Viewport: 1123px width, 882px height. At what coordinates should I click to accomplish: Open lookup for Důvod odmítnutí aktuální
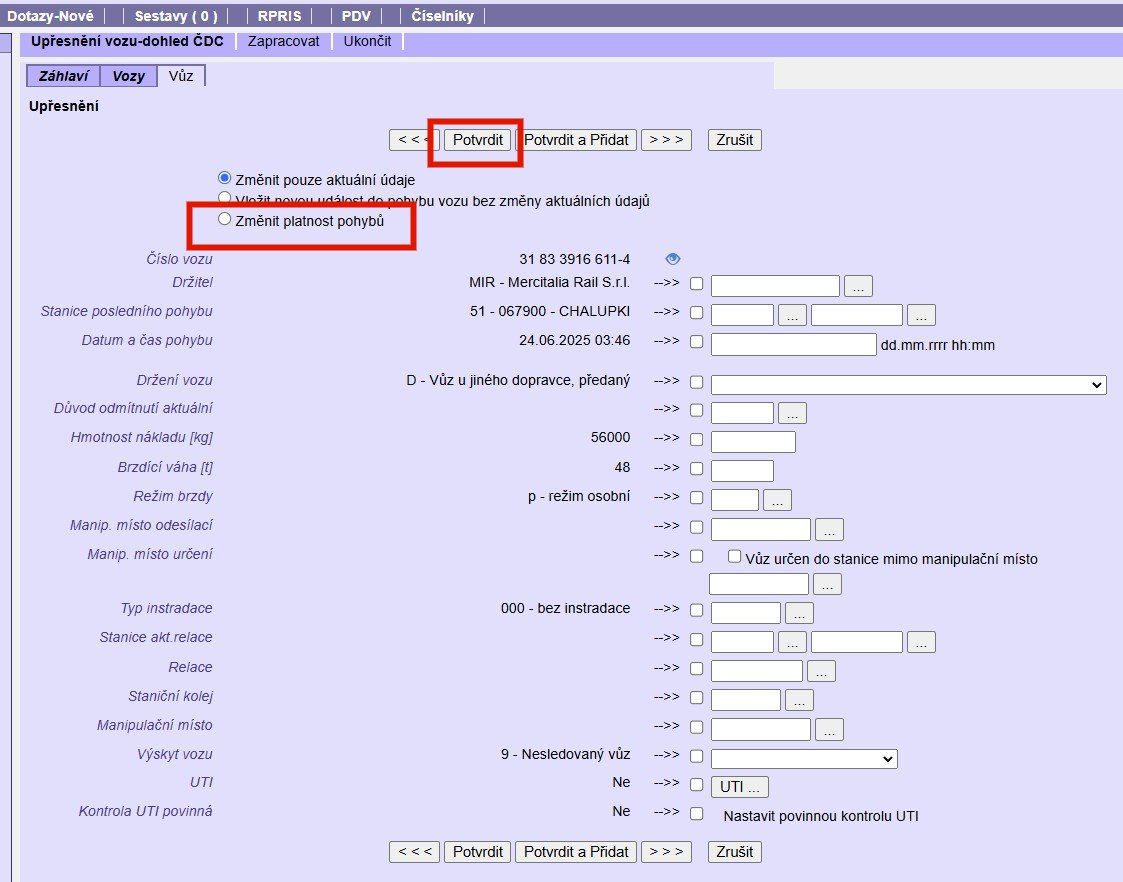pos(791,412)
